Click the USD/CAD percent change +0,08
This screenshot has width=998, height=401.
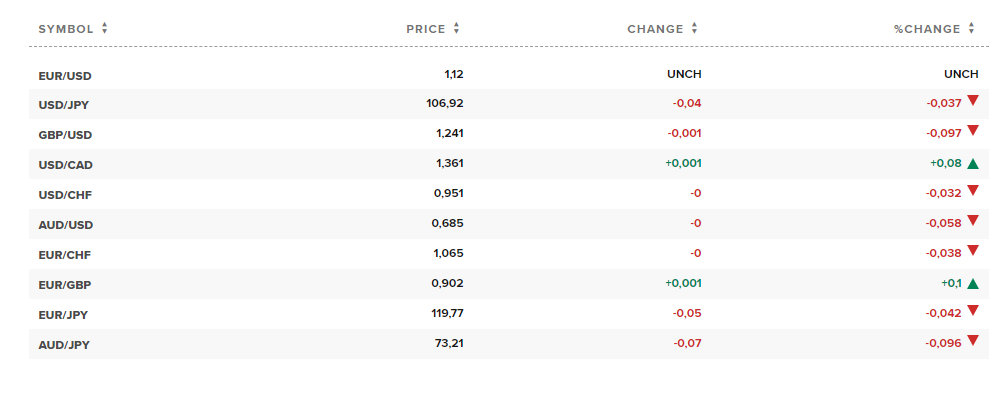point(946,164)
